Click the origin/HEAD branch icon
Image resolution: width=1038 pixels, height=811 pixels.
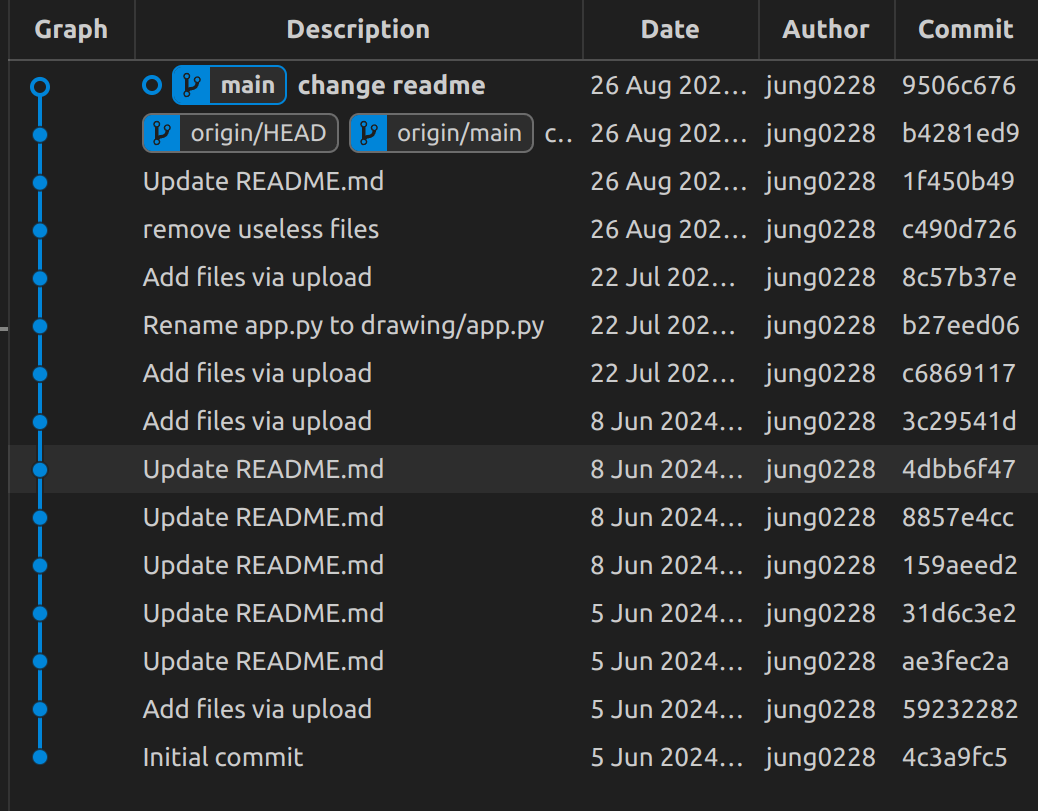click(x=162, y=133)
